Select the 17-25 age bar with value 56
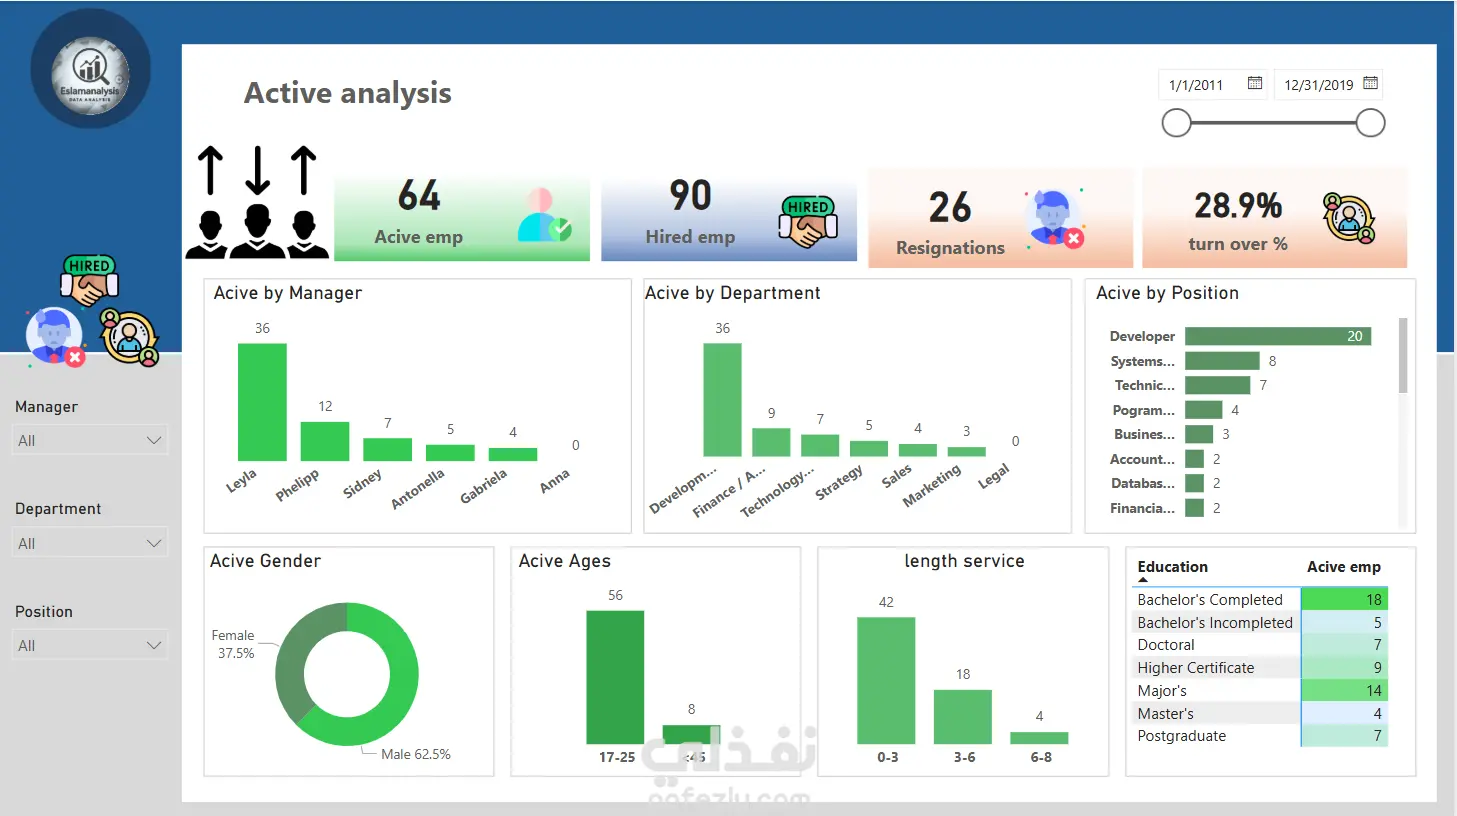1457x816 pixels. tap(615, 677)
